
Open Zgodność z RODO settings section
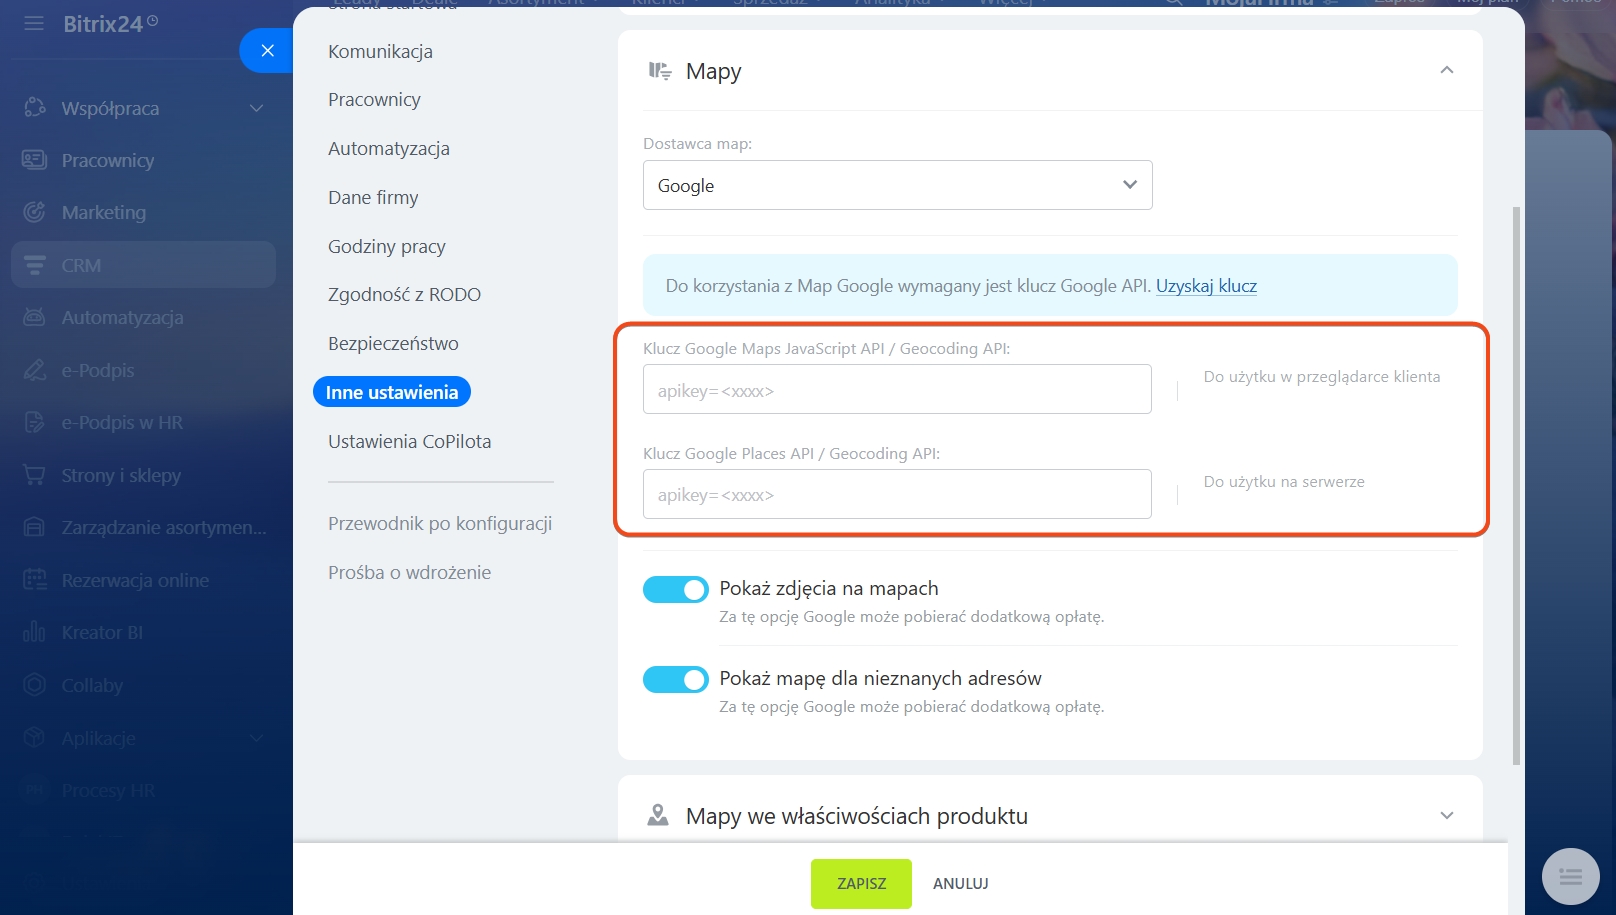pyautogui.click(x=404, y=295)
